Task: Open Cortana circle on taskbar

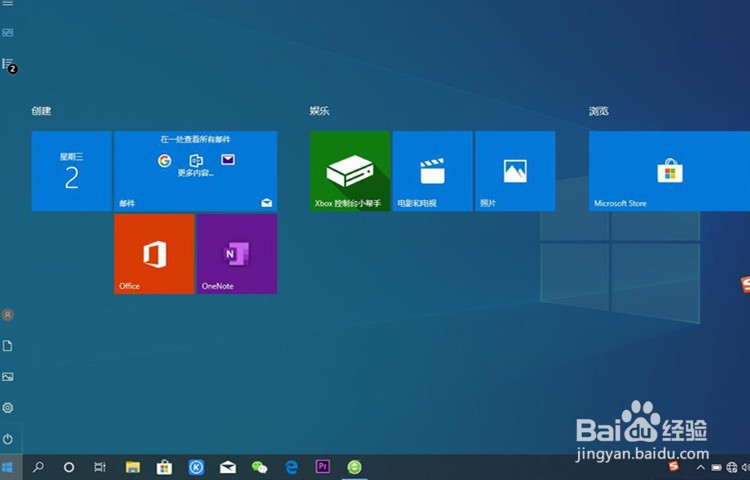Action: [x=69, y=467]
